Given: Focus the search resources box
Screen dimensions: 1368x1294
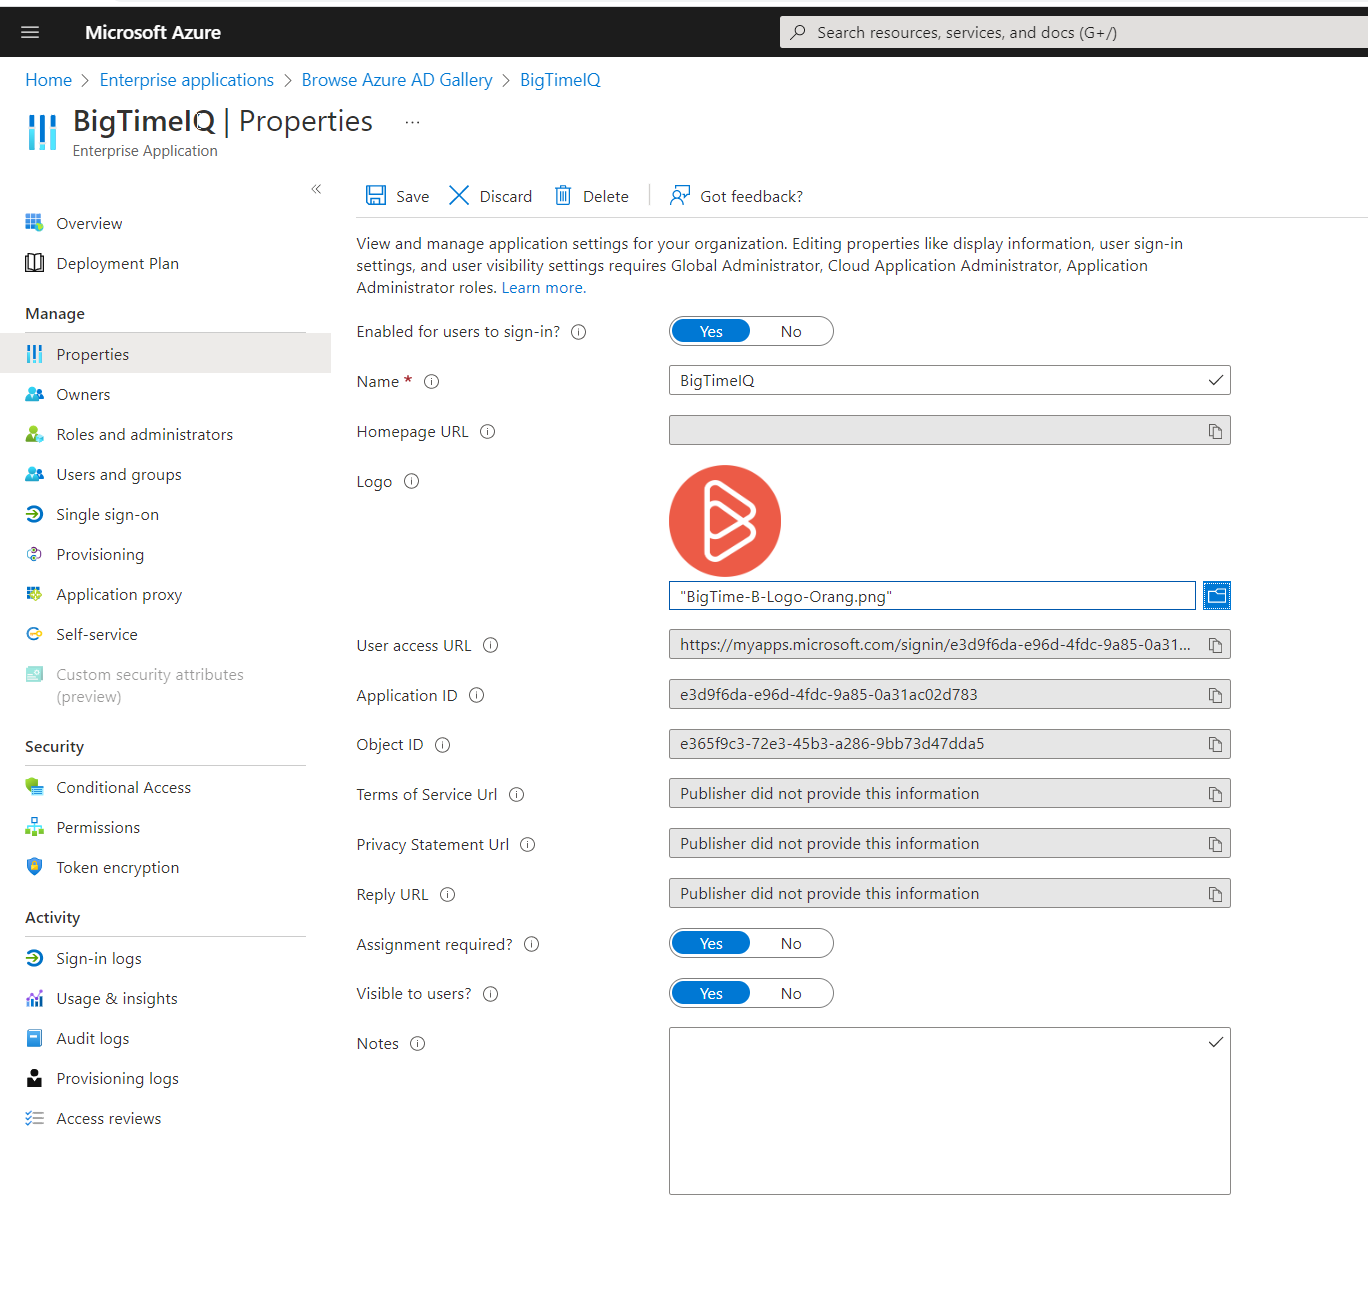Looking at the screenshot, I should (1074, 32).
